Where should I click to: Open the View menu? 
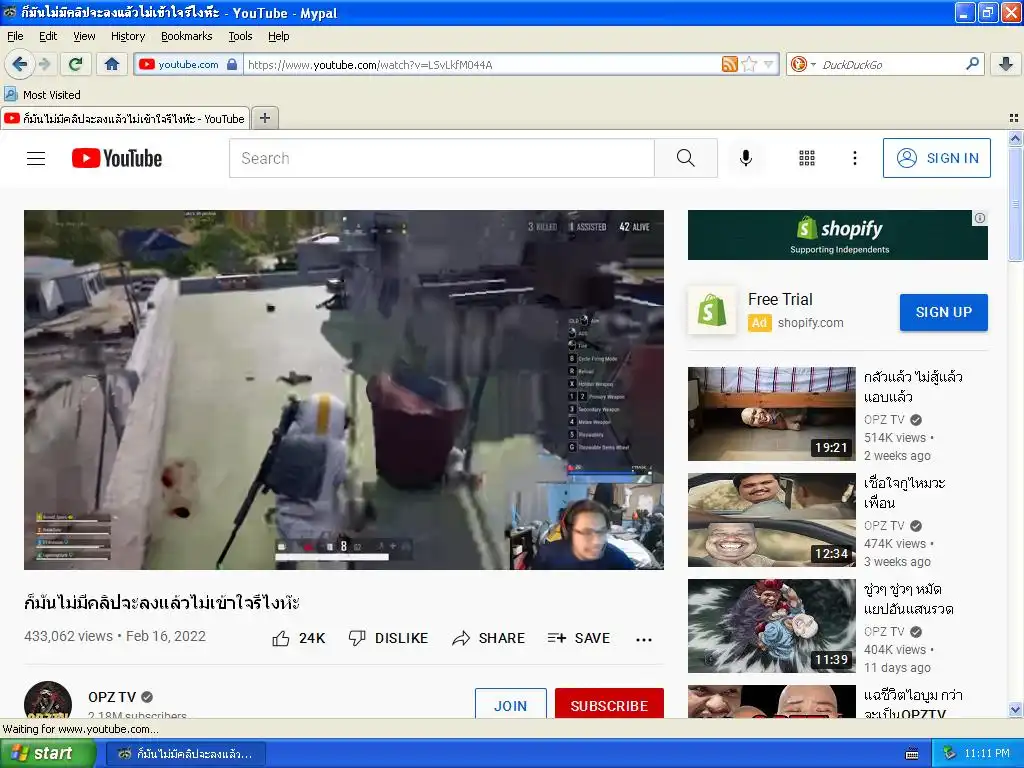pyautogui.click(x=84, y=36)
